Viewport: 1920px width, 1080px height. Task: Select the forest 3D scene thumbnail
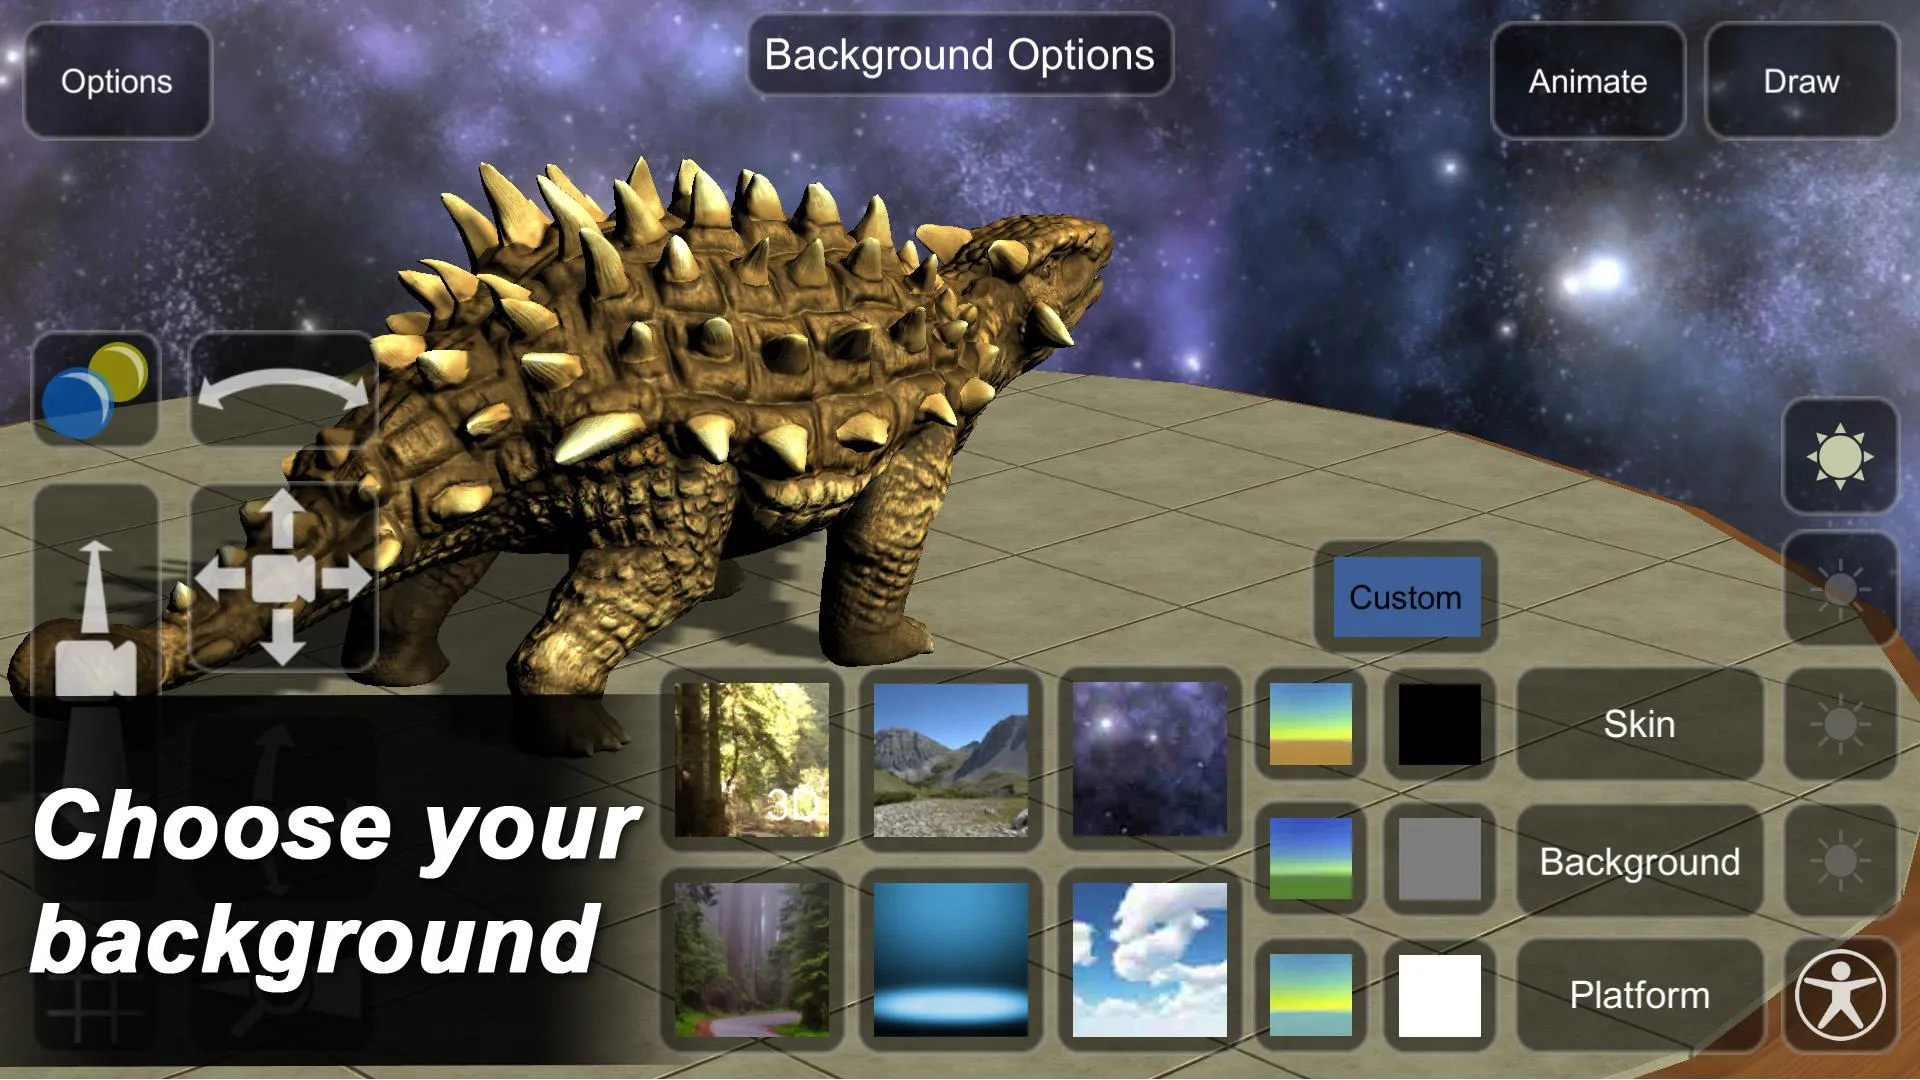pyautogui.click(x=749, y=757)
